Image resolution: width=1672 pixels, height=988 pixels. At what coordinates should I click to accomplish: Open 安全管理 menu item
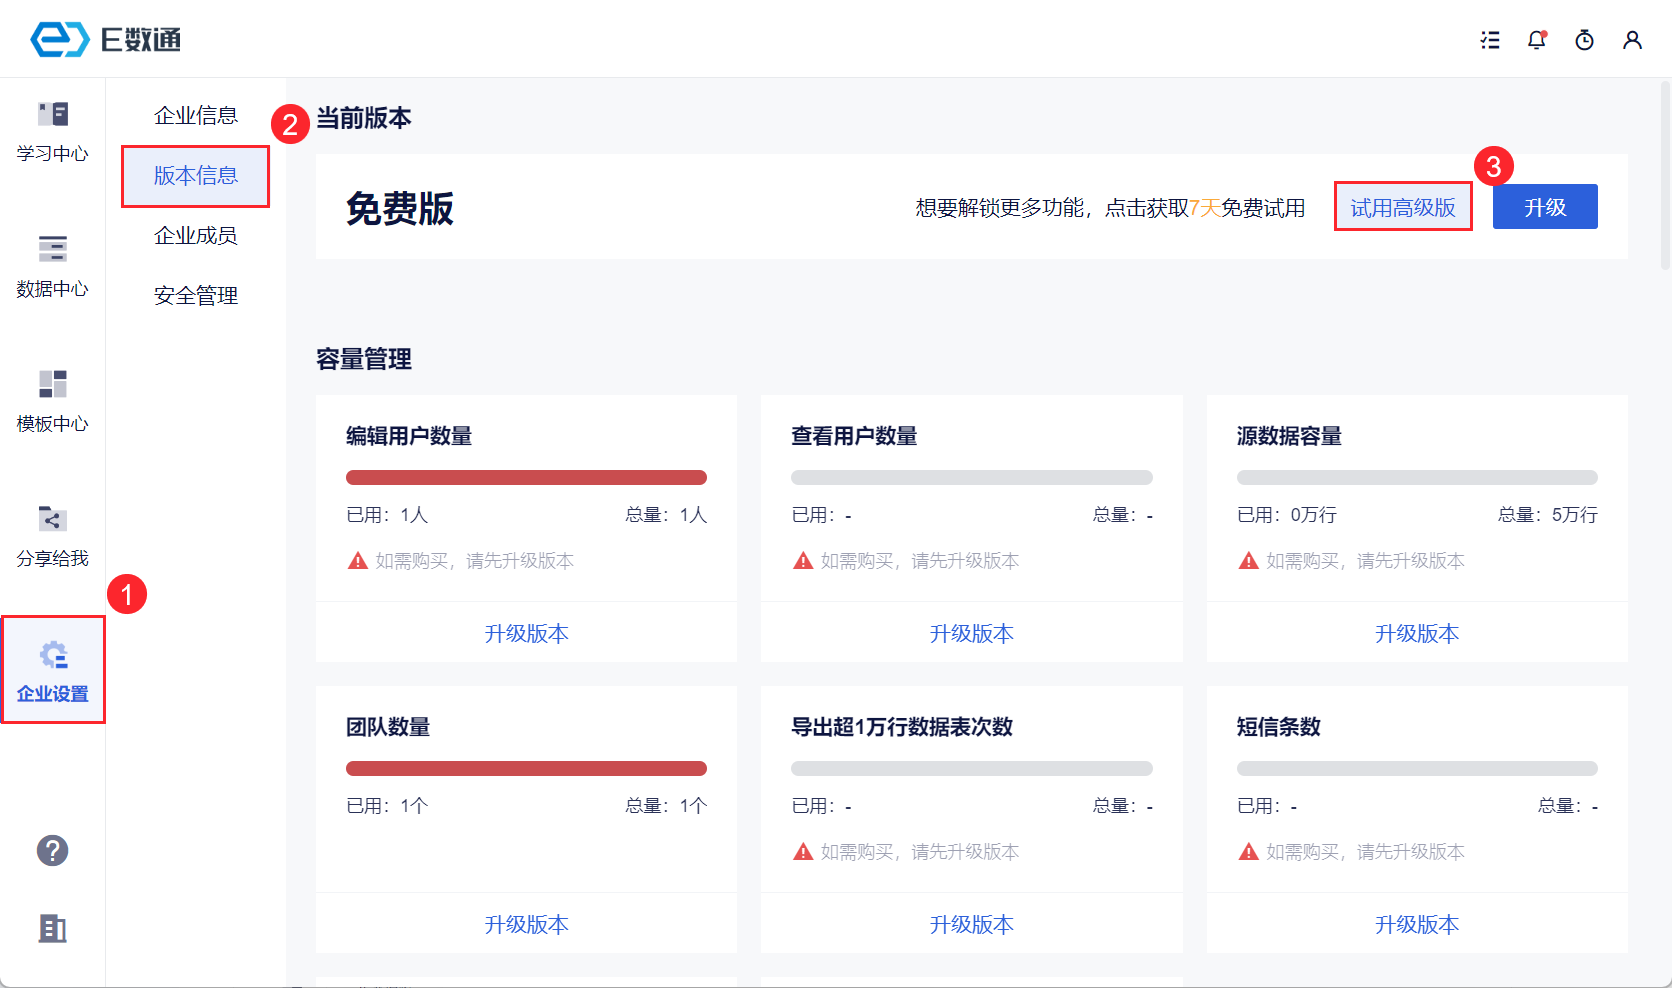[196, 296]
